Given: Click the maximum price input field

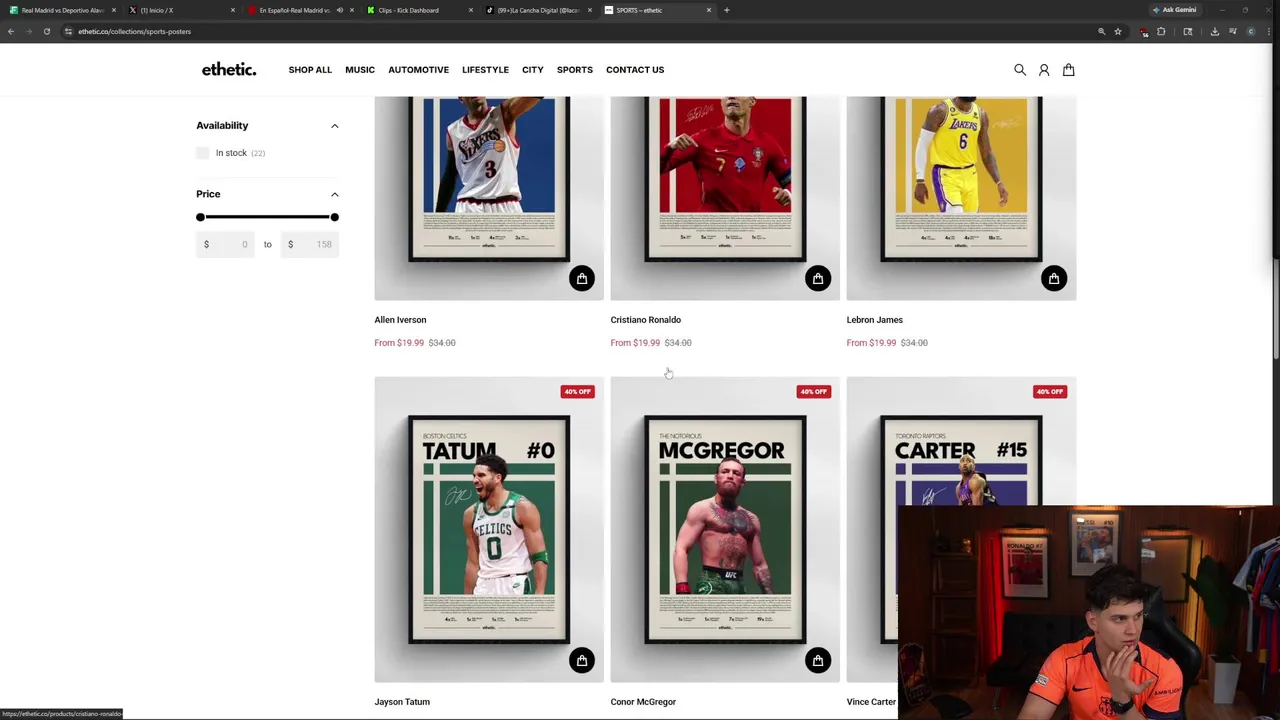Looking at the screenshot, I should coord(309,244).
